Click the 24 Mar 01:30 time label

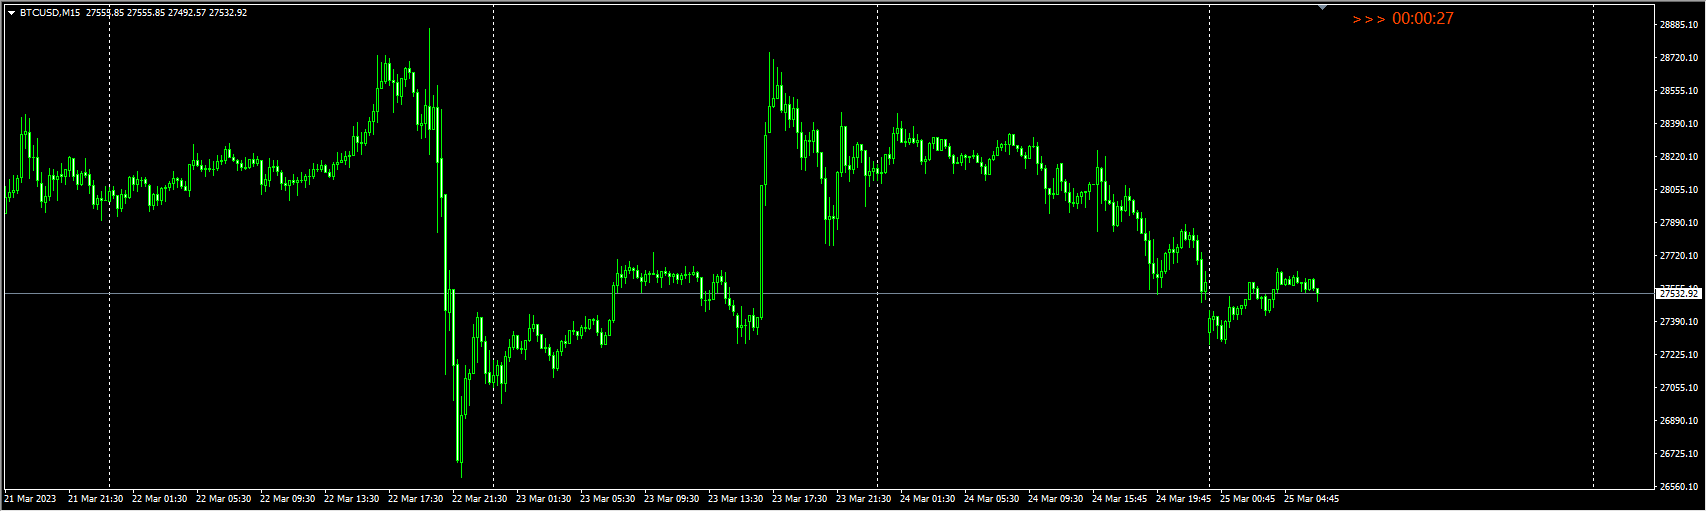point(927,499)
